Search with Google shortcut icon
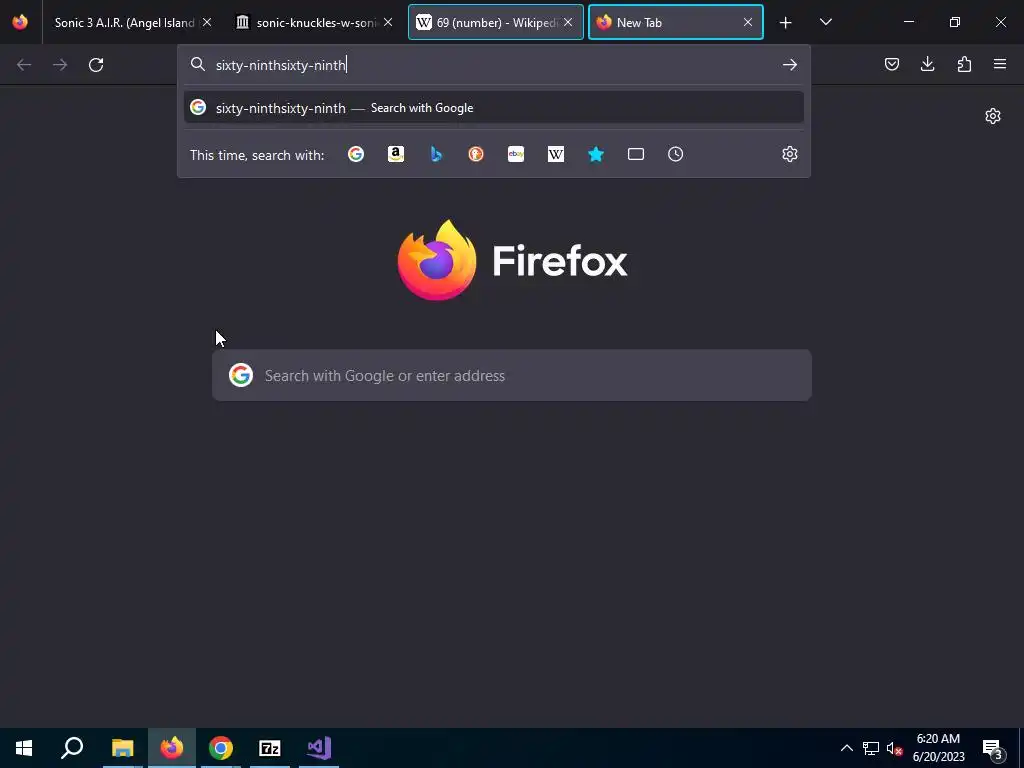This screenshot has width=1024, height=768. coord(356,154)
